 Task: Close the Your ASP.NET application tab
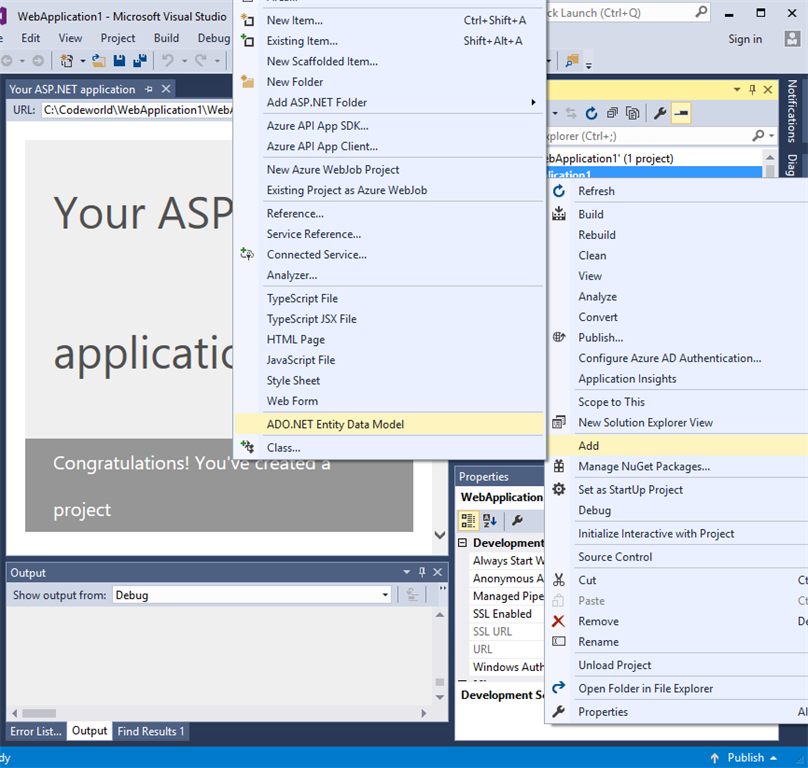pos(166,89)
